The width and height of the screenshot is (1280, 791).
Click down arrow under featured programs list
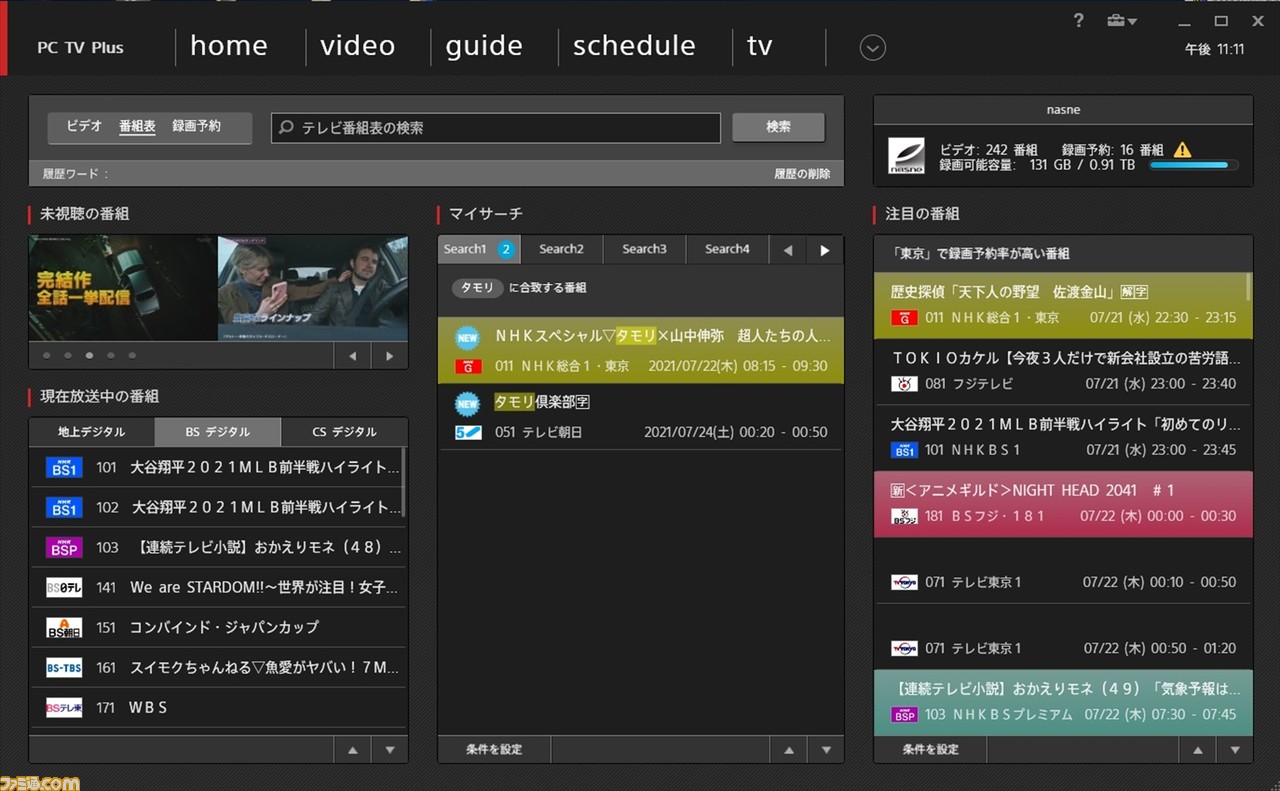click(1235, 749)
